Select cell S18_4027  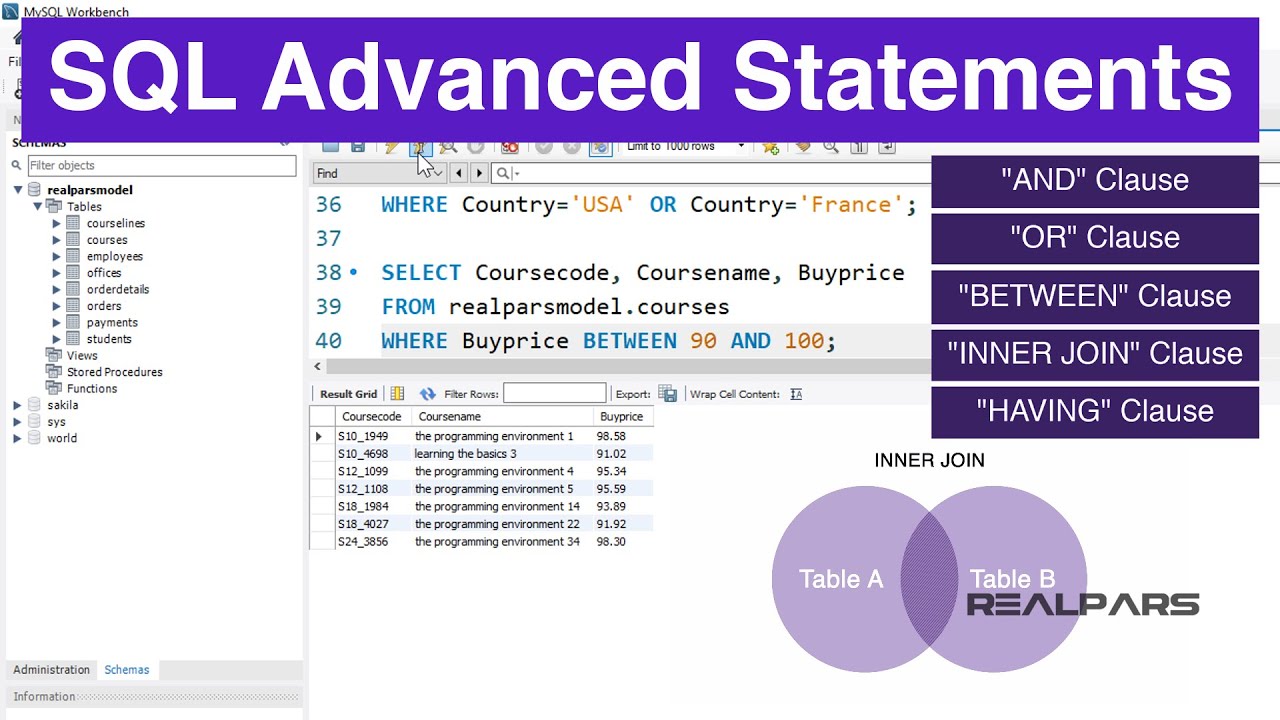point(372,524)
